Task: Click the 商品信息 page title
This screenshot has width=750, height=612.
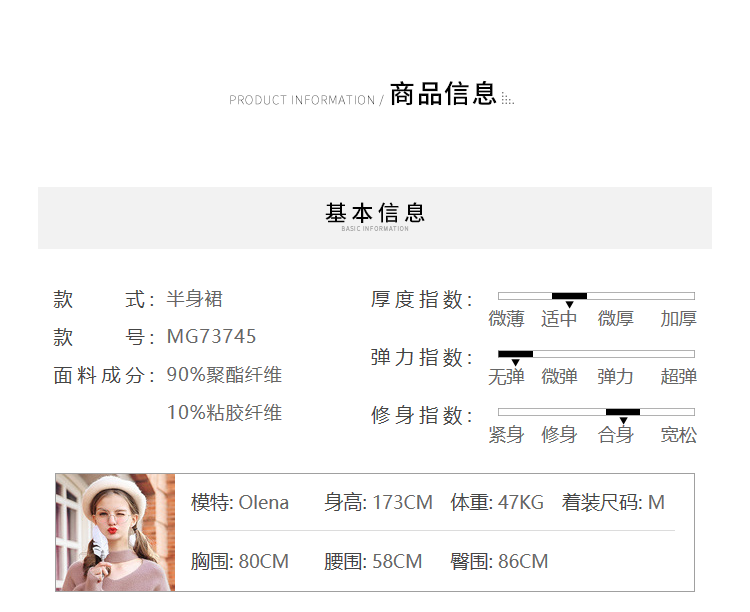Action: click(443, 95)
